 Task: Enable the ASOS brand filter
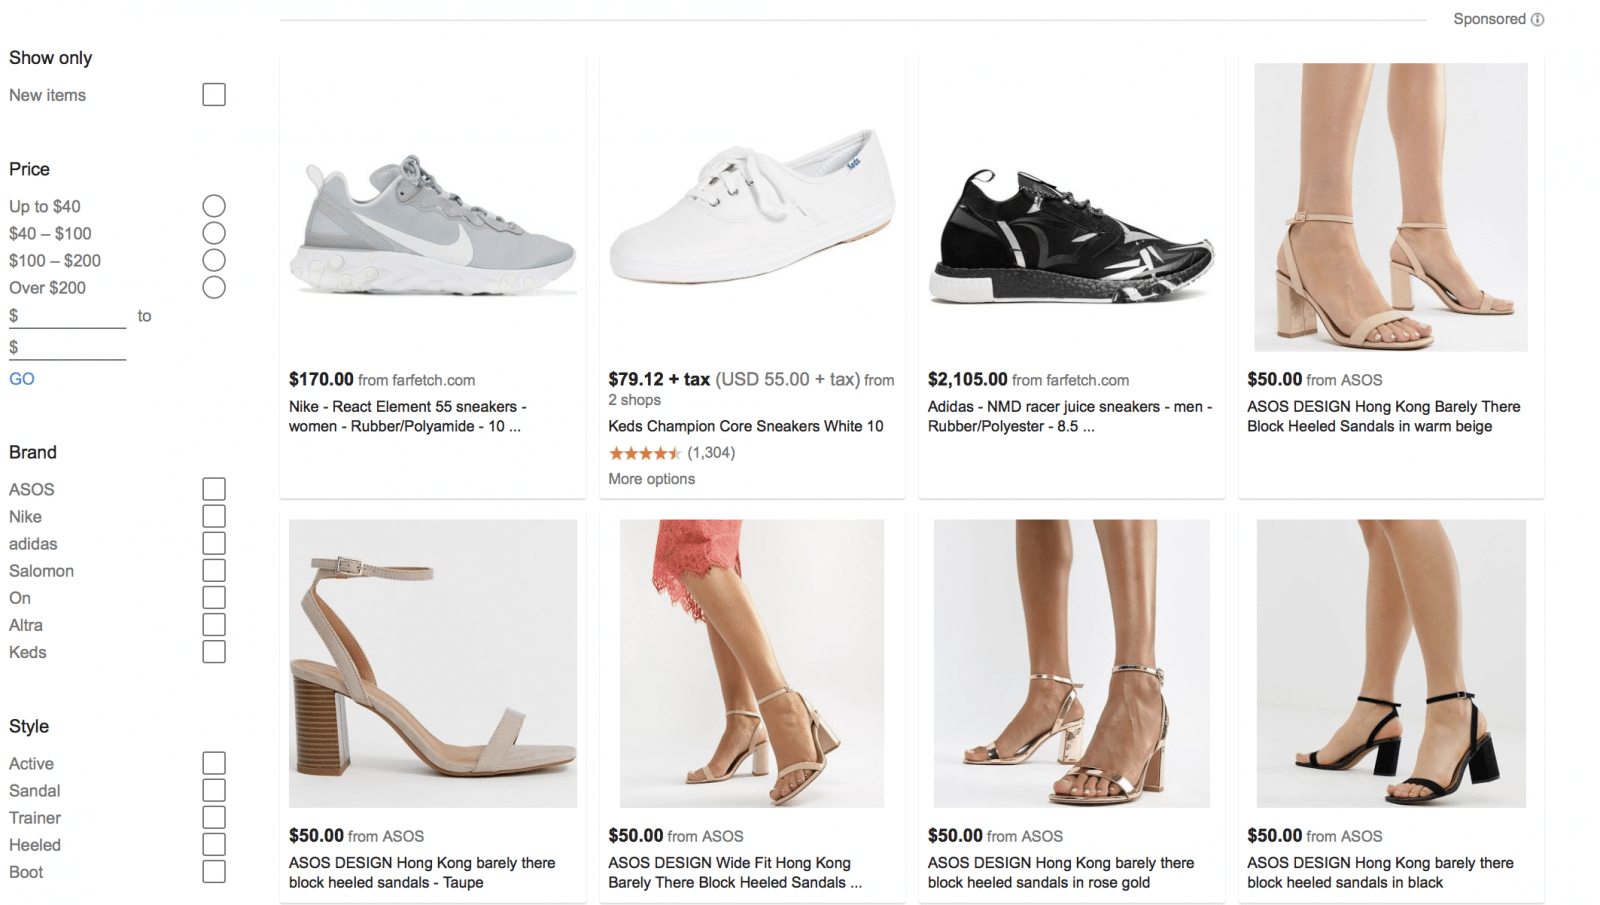pyautogui.click(x=214, y=489)
